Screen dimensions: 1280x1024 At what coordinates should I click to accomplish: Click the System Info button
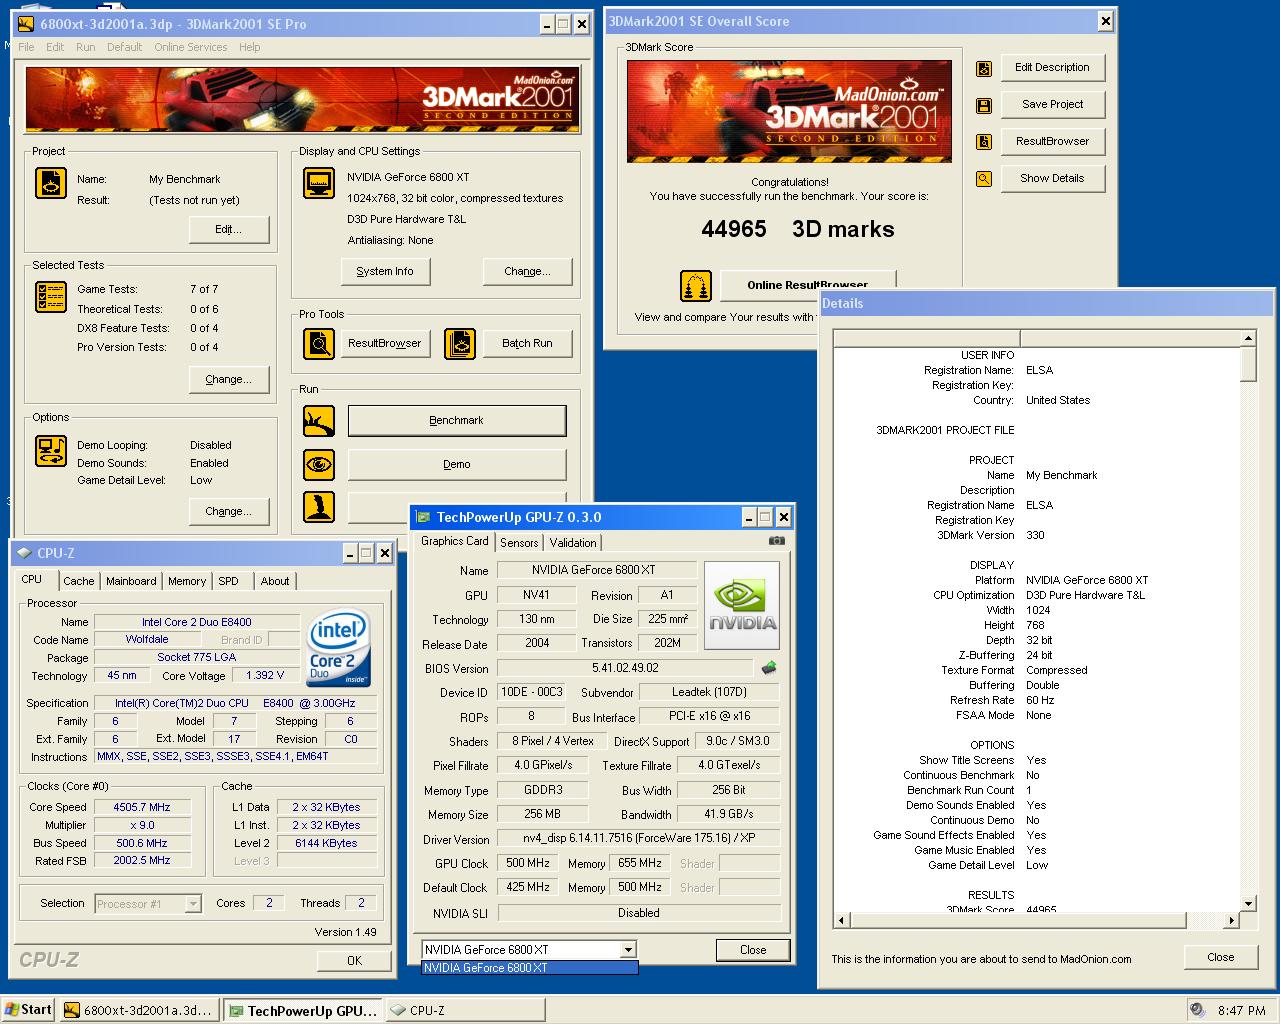point(385,272)
